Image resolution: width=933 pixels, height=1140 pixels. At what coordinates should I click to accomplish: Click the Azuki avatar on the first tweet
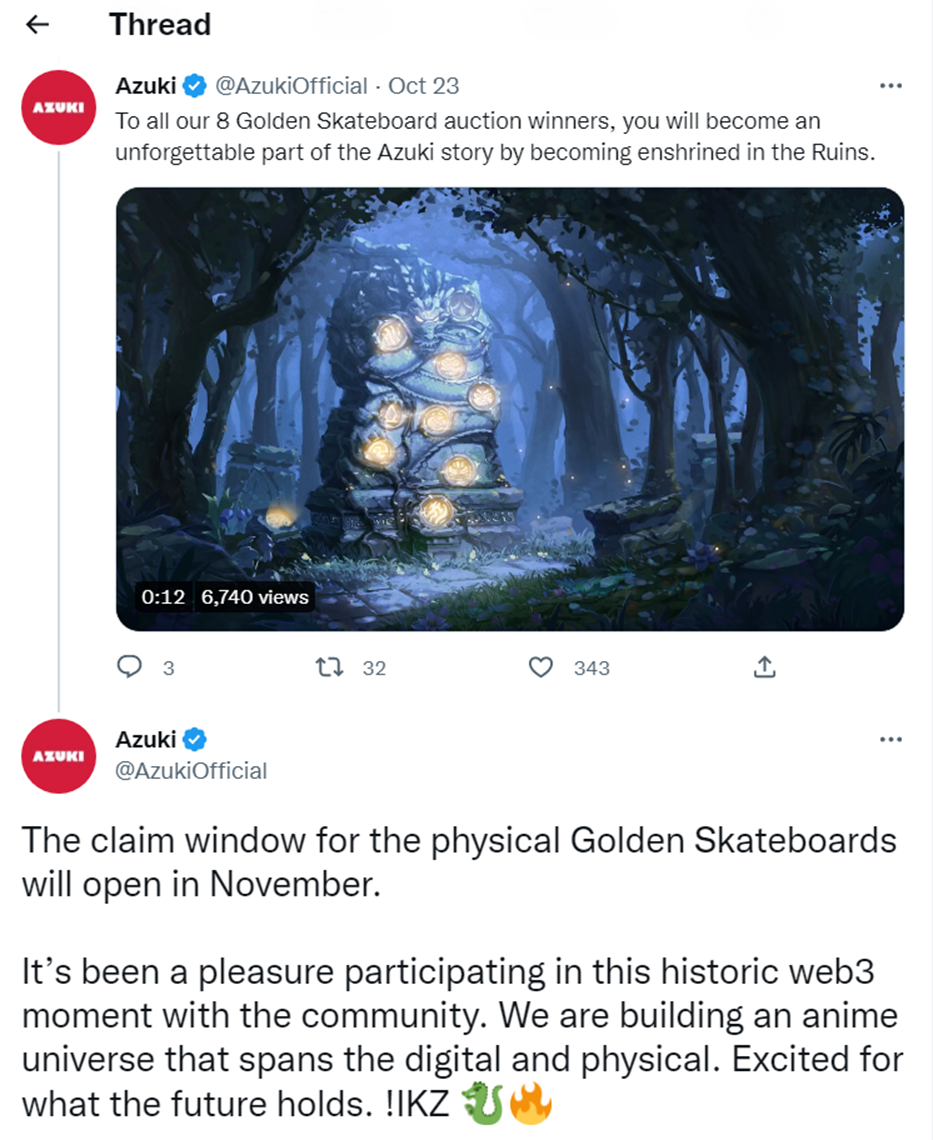click(59, 107)
